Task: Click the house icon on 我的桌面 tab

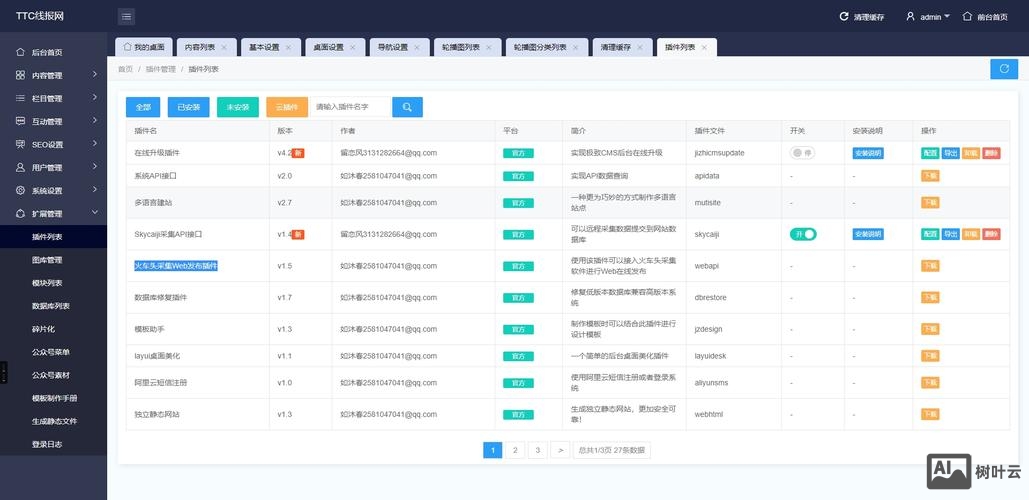Action: 127,47
